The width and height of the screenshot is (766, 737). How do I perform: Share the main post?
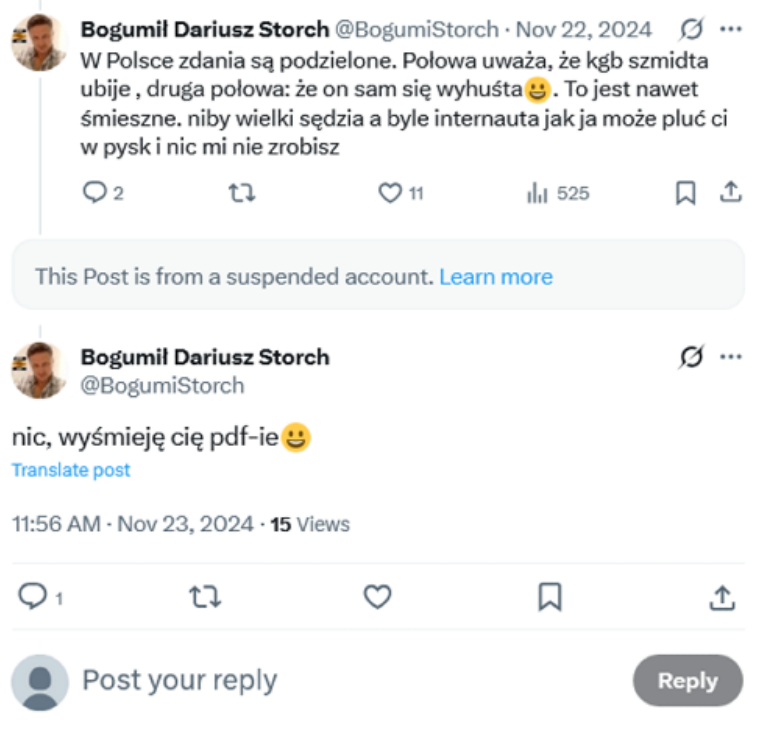point(722,597)
